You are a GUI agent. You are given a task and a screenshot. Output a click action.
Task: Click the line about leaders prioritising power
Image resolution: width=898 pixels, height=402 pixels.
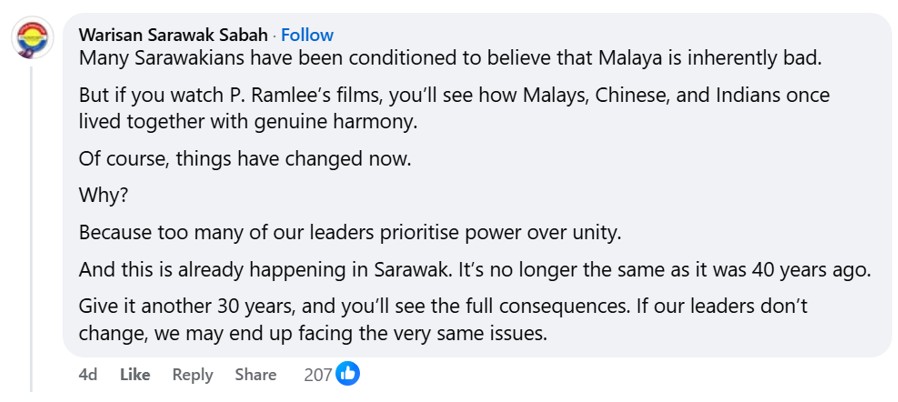(x=350, y=233)
